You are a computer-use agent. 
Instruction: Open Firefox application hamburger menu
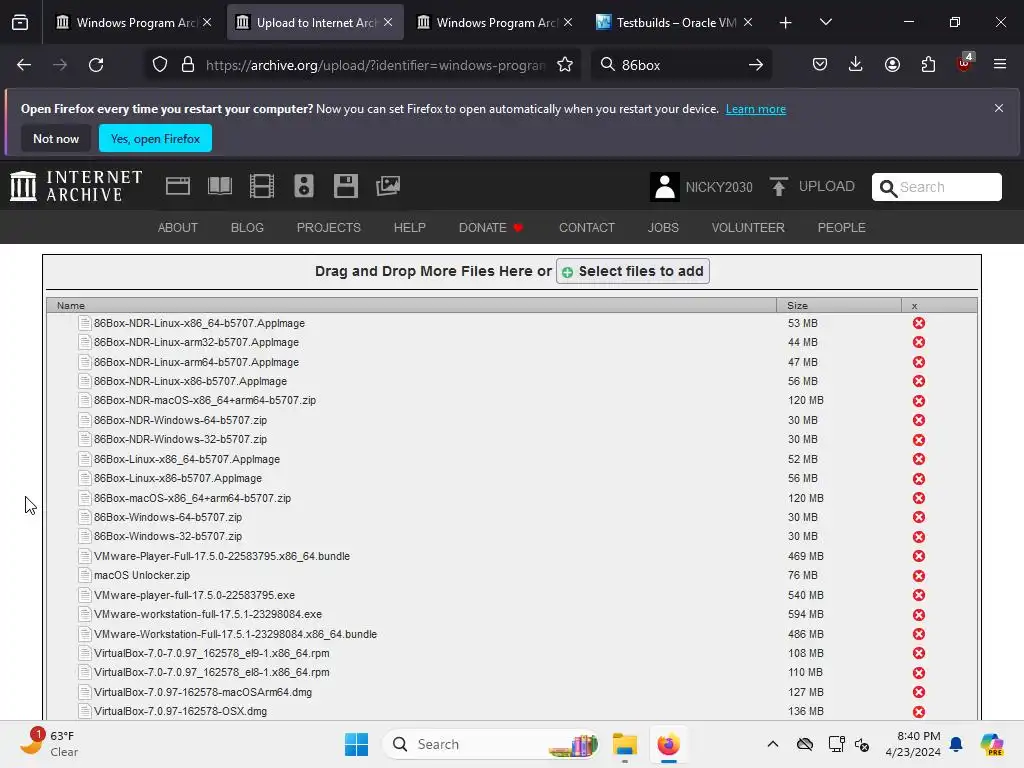1000,65
